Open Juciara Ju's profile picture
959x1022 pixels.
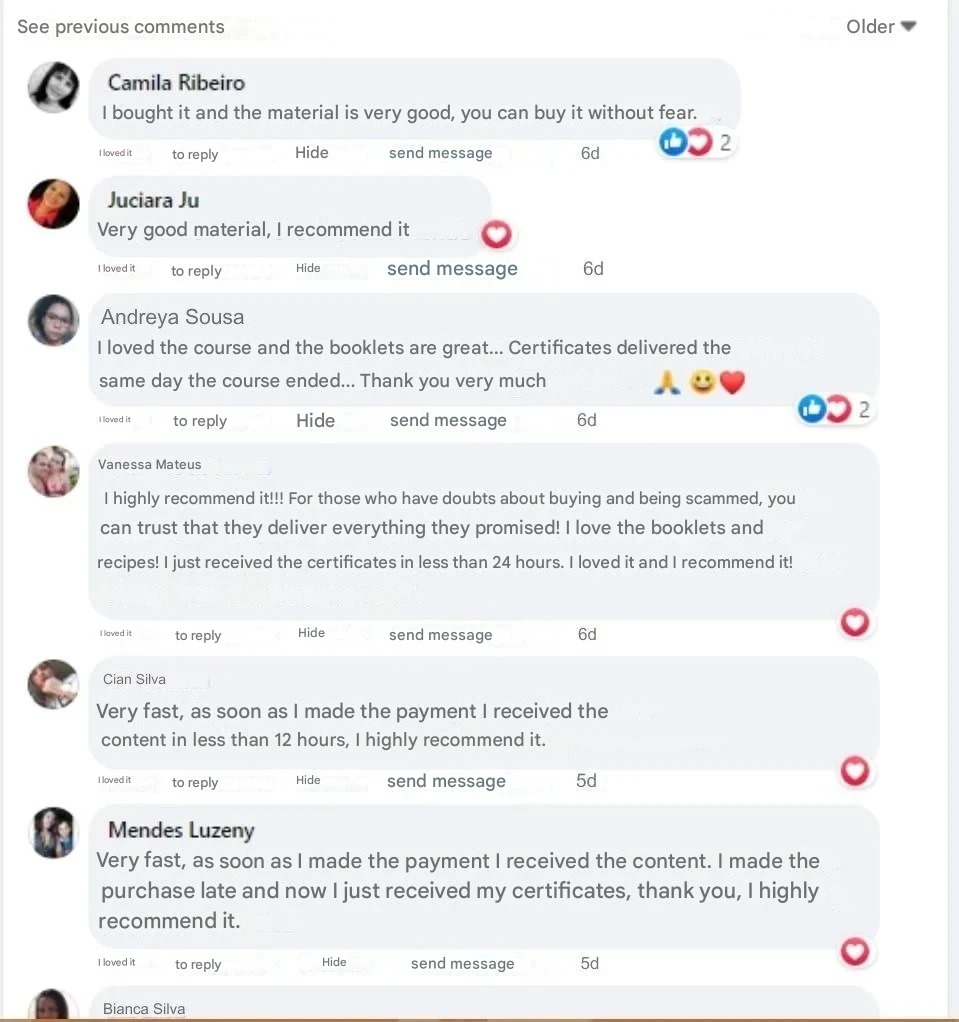click(54, 204)
